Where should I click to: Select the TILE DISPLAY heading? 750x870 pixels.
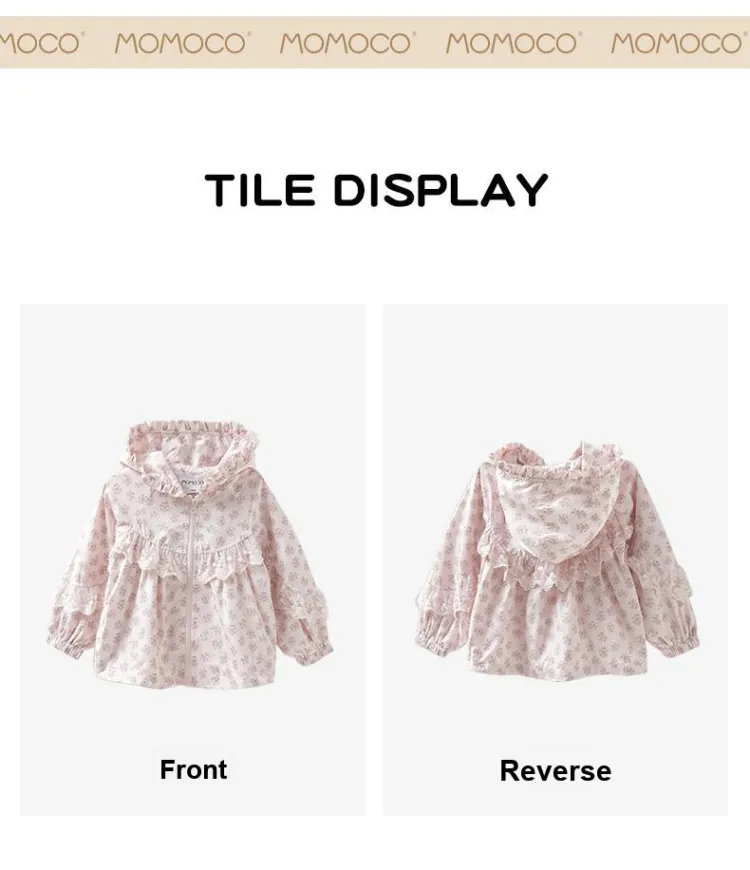(376, 190)
